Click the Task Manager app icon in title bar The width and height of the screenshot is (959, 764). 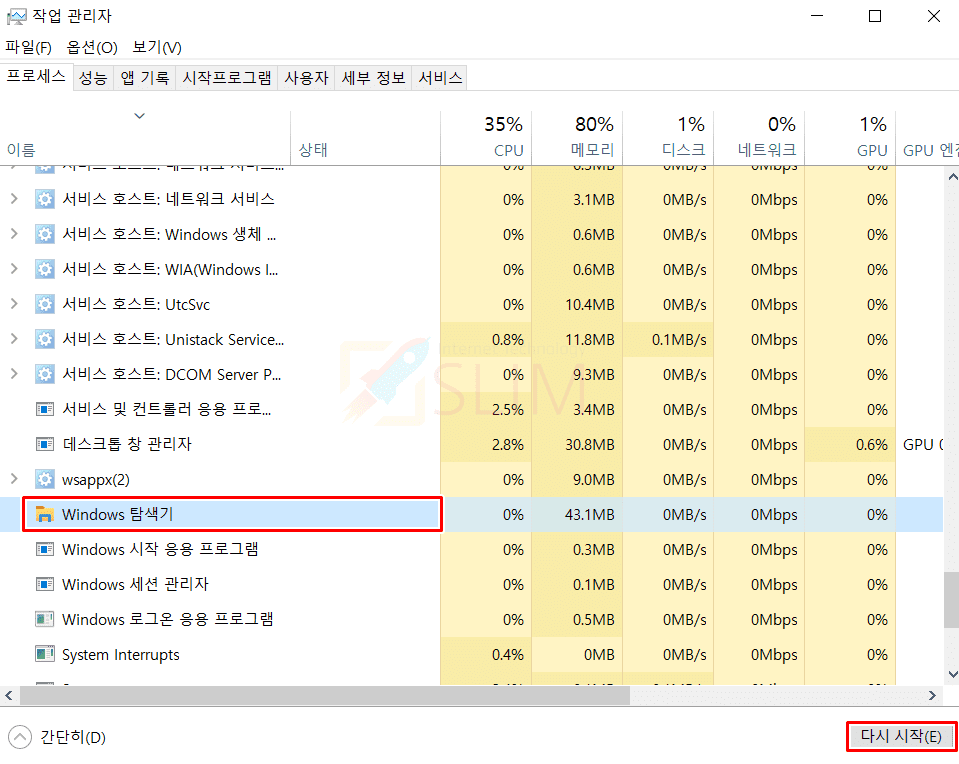coord(16,17)
